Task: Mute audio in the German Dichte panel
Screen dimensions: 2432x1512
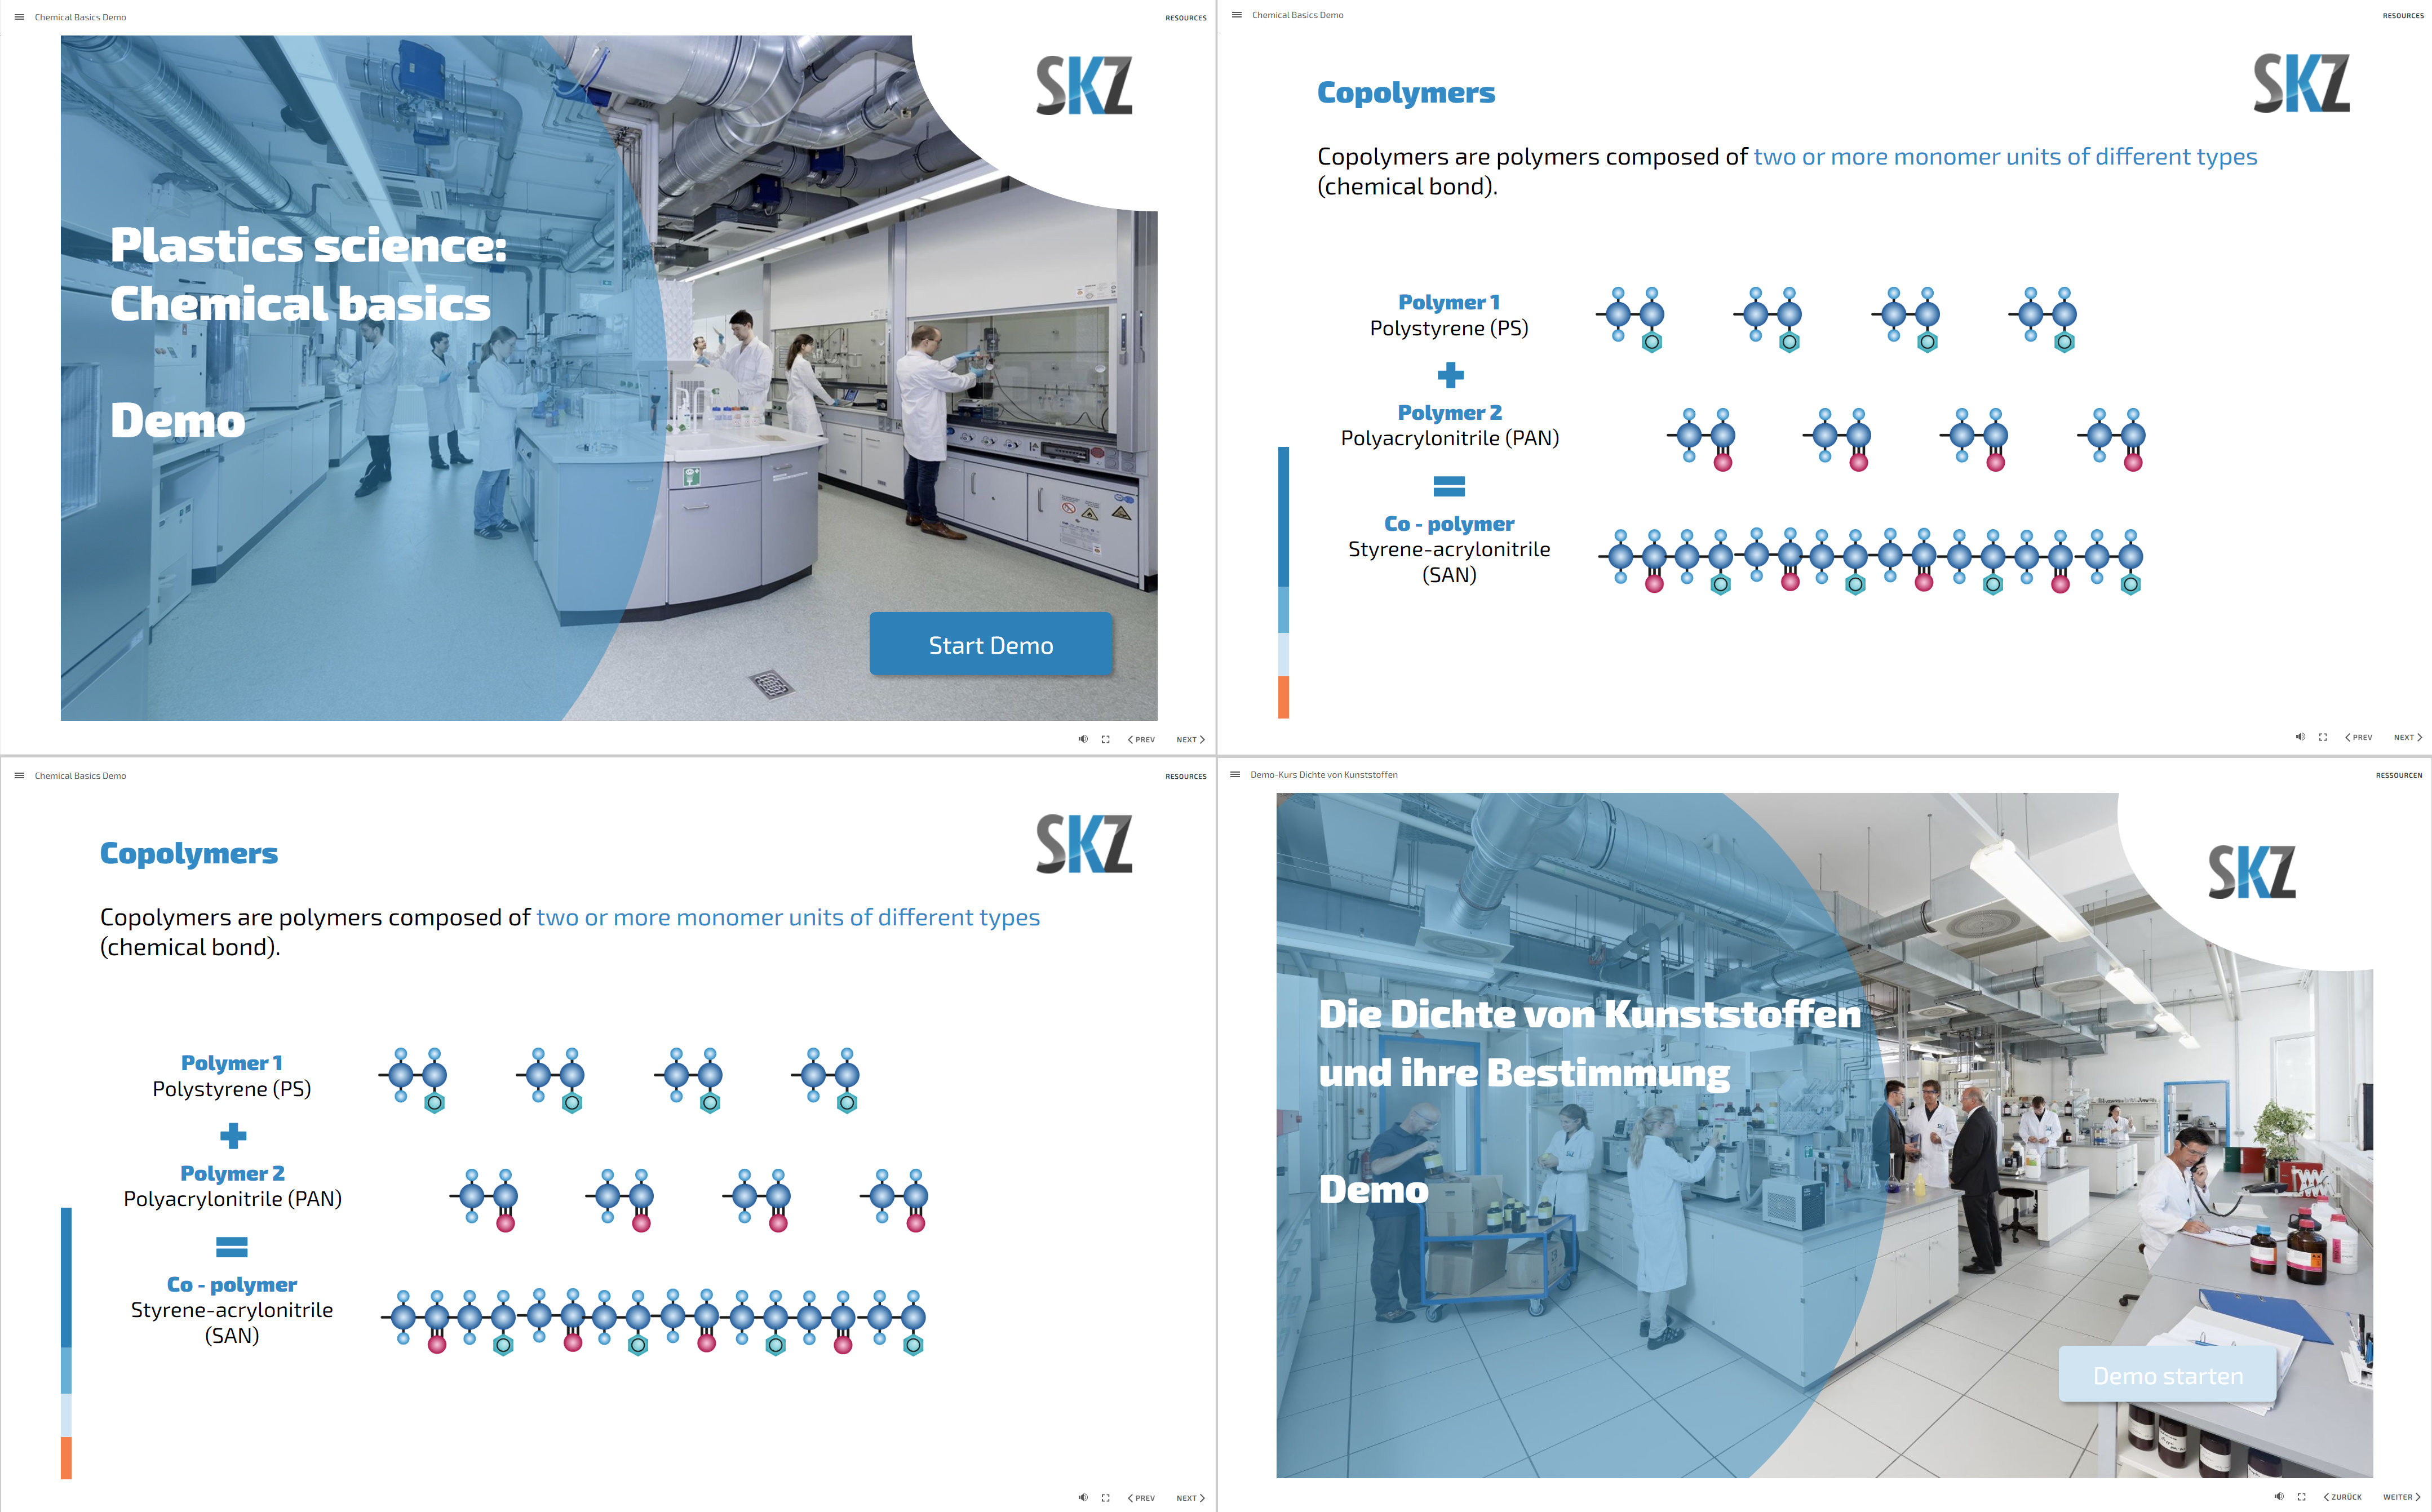Action: 2278,1496
